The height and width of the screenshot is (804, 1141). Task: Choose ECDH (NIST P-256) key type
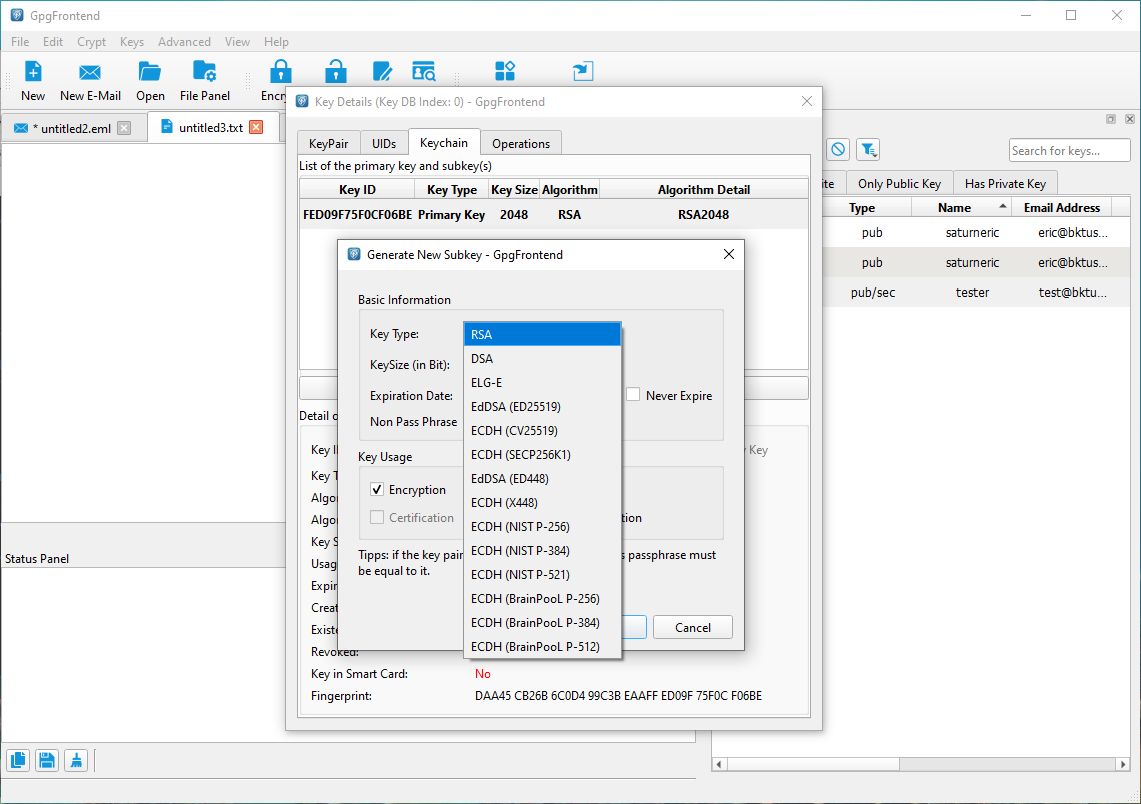(x=542, y=527)
